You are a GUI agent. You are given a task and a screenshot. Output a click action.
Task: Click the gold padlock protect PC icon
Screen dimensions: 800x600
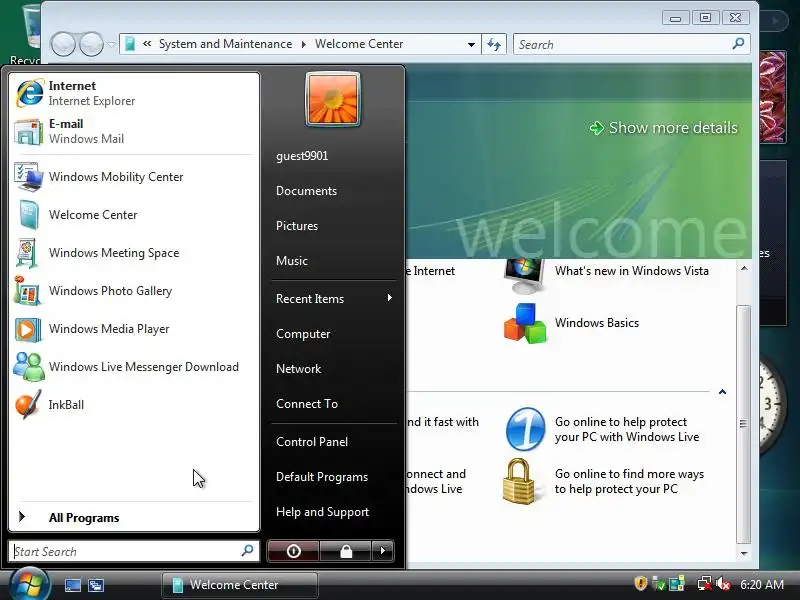[x=518, y=481]
